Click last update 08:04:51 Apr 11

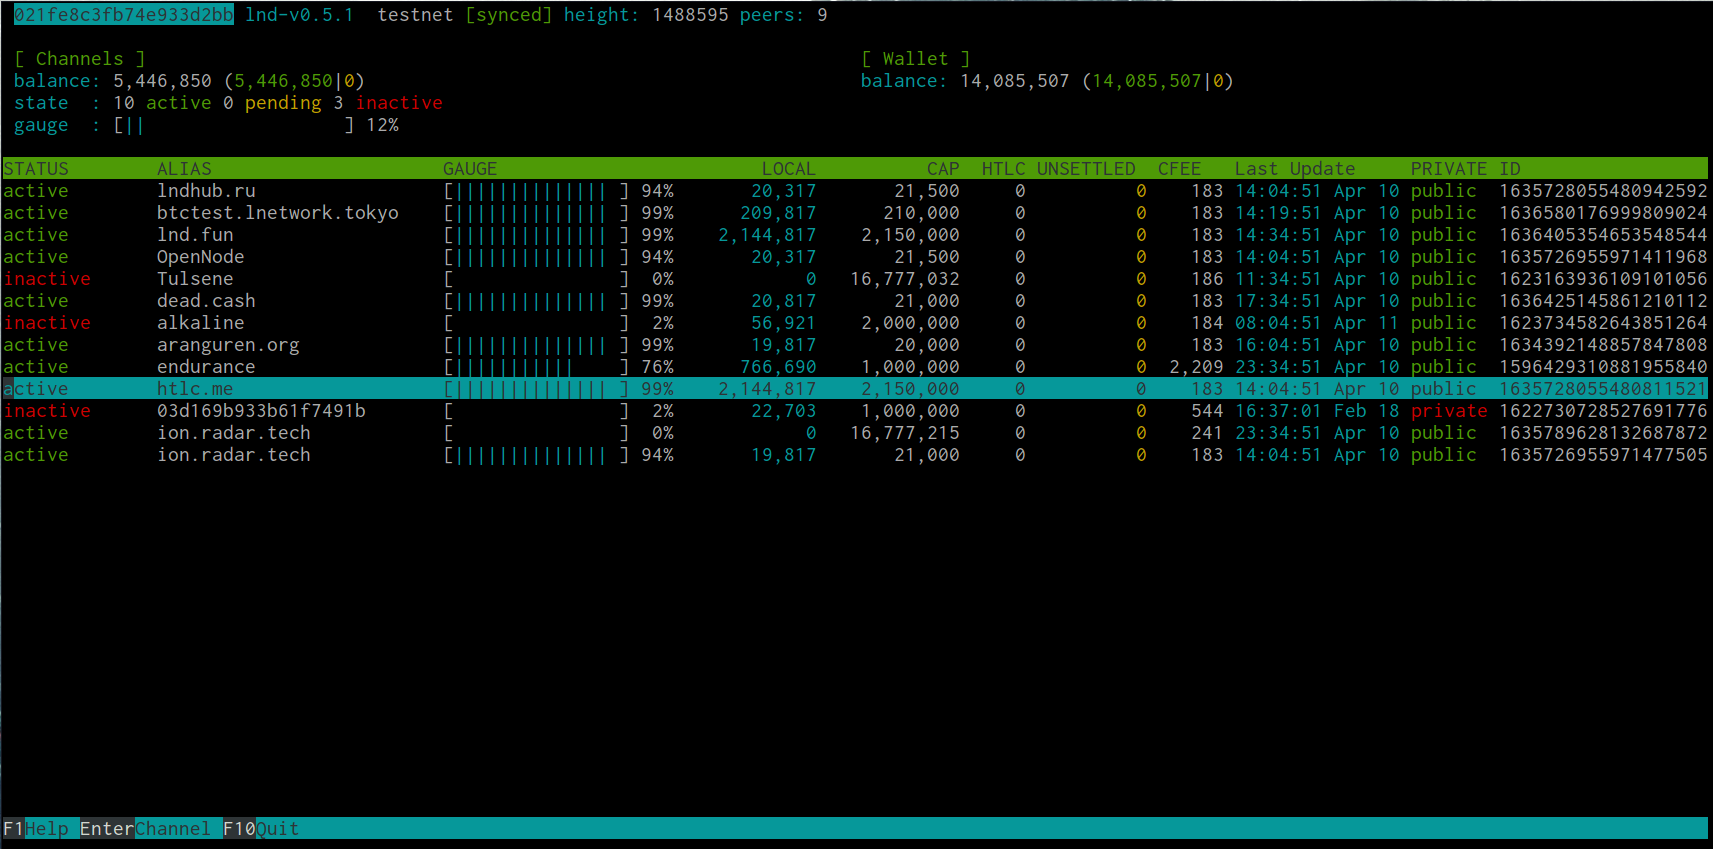pyautogui.click(x=1317, y=323)
